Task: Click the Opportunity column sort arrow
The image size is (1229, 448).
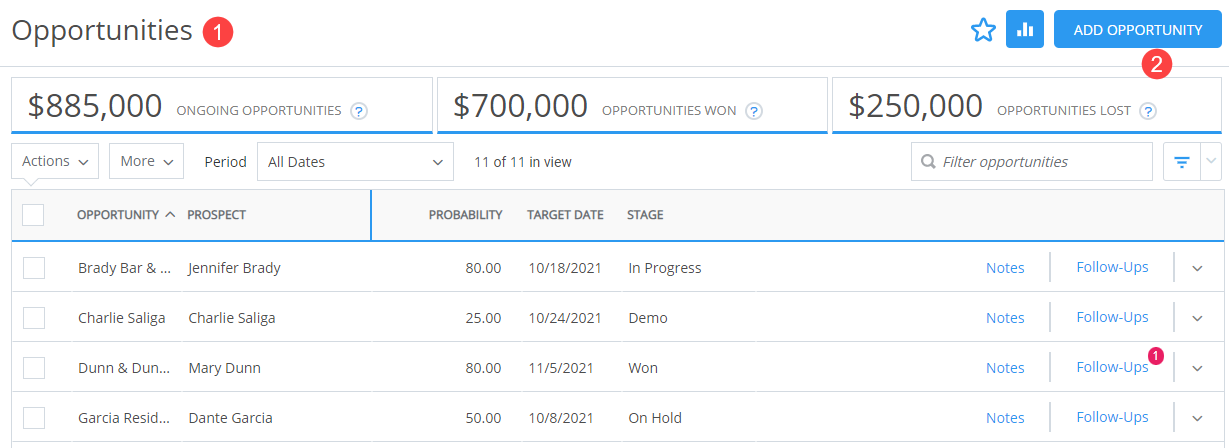Action: 169,214
